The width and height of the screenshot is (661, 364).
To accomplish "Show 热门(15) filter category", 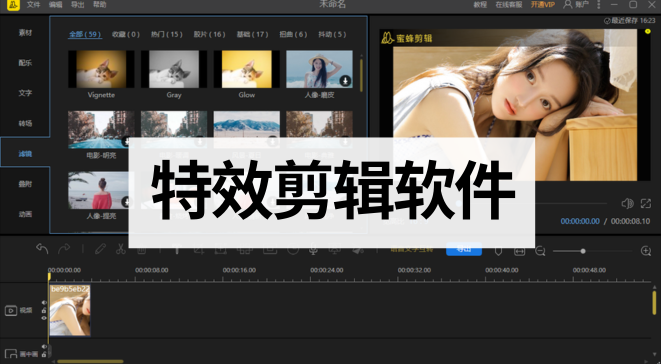I will coord(167,34).
